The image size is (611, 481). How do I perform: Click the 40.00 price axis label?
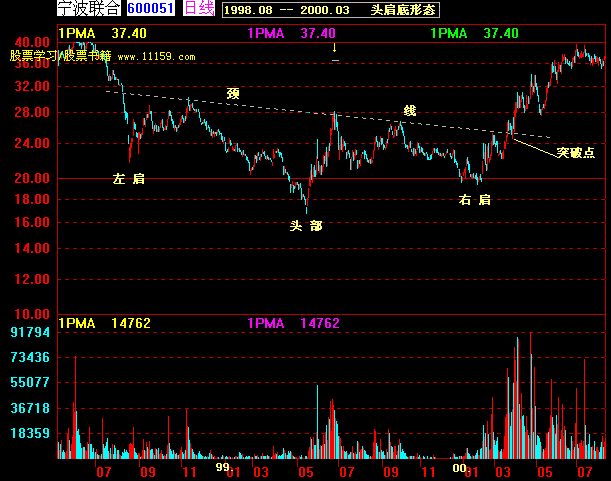tap(32, 42)
